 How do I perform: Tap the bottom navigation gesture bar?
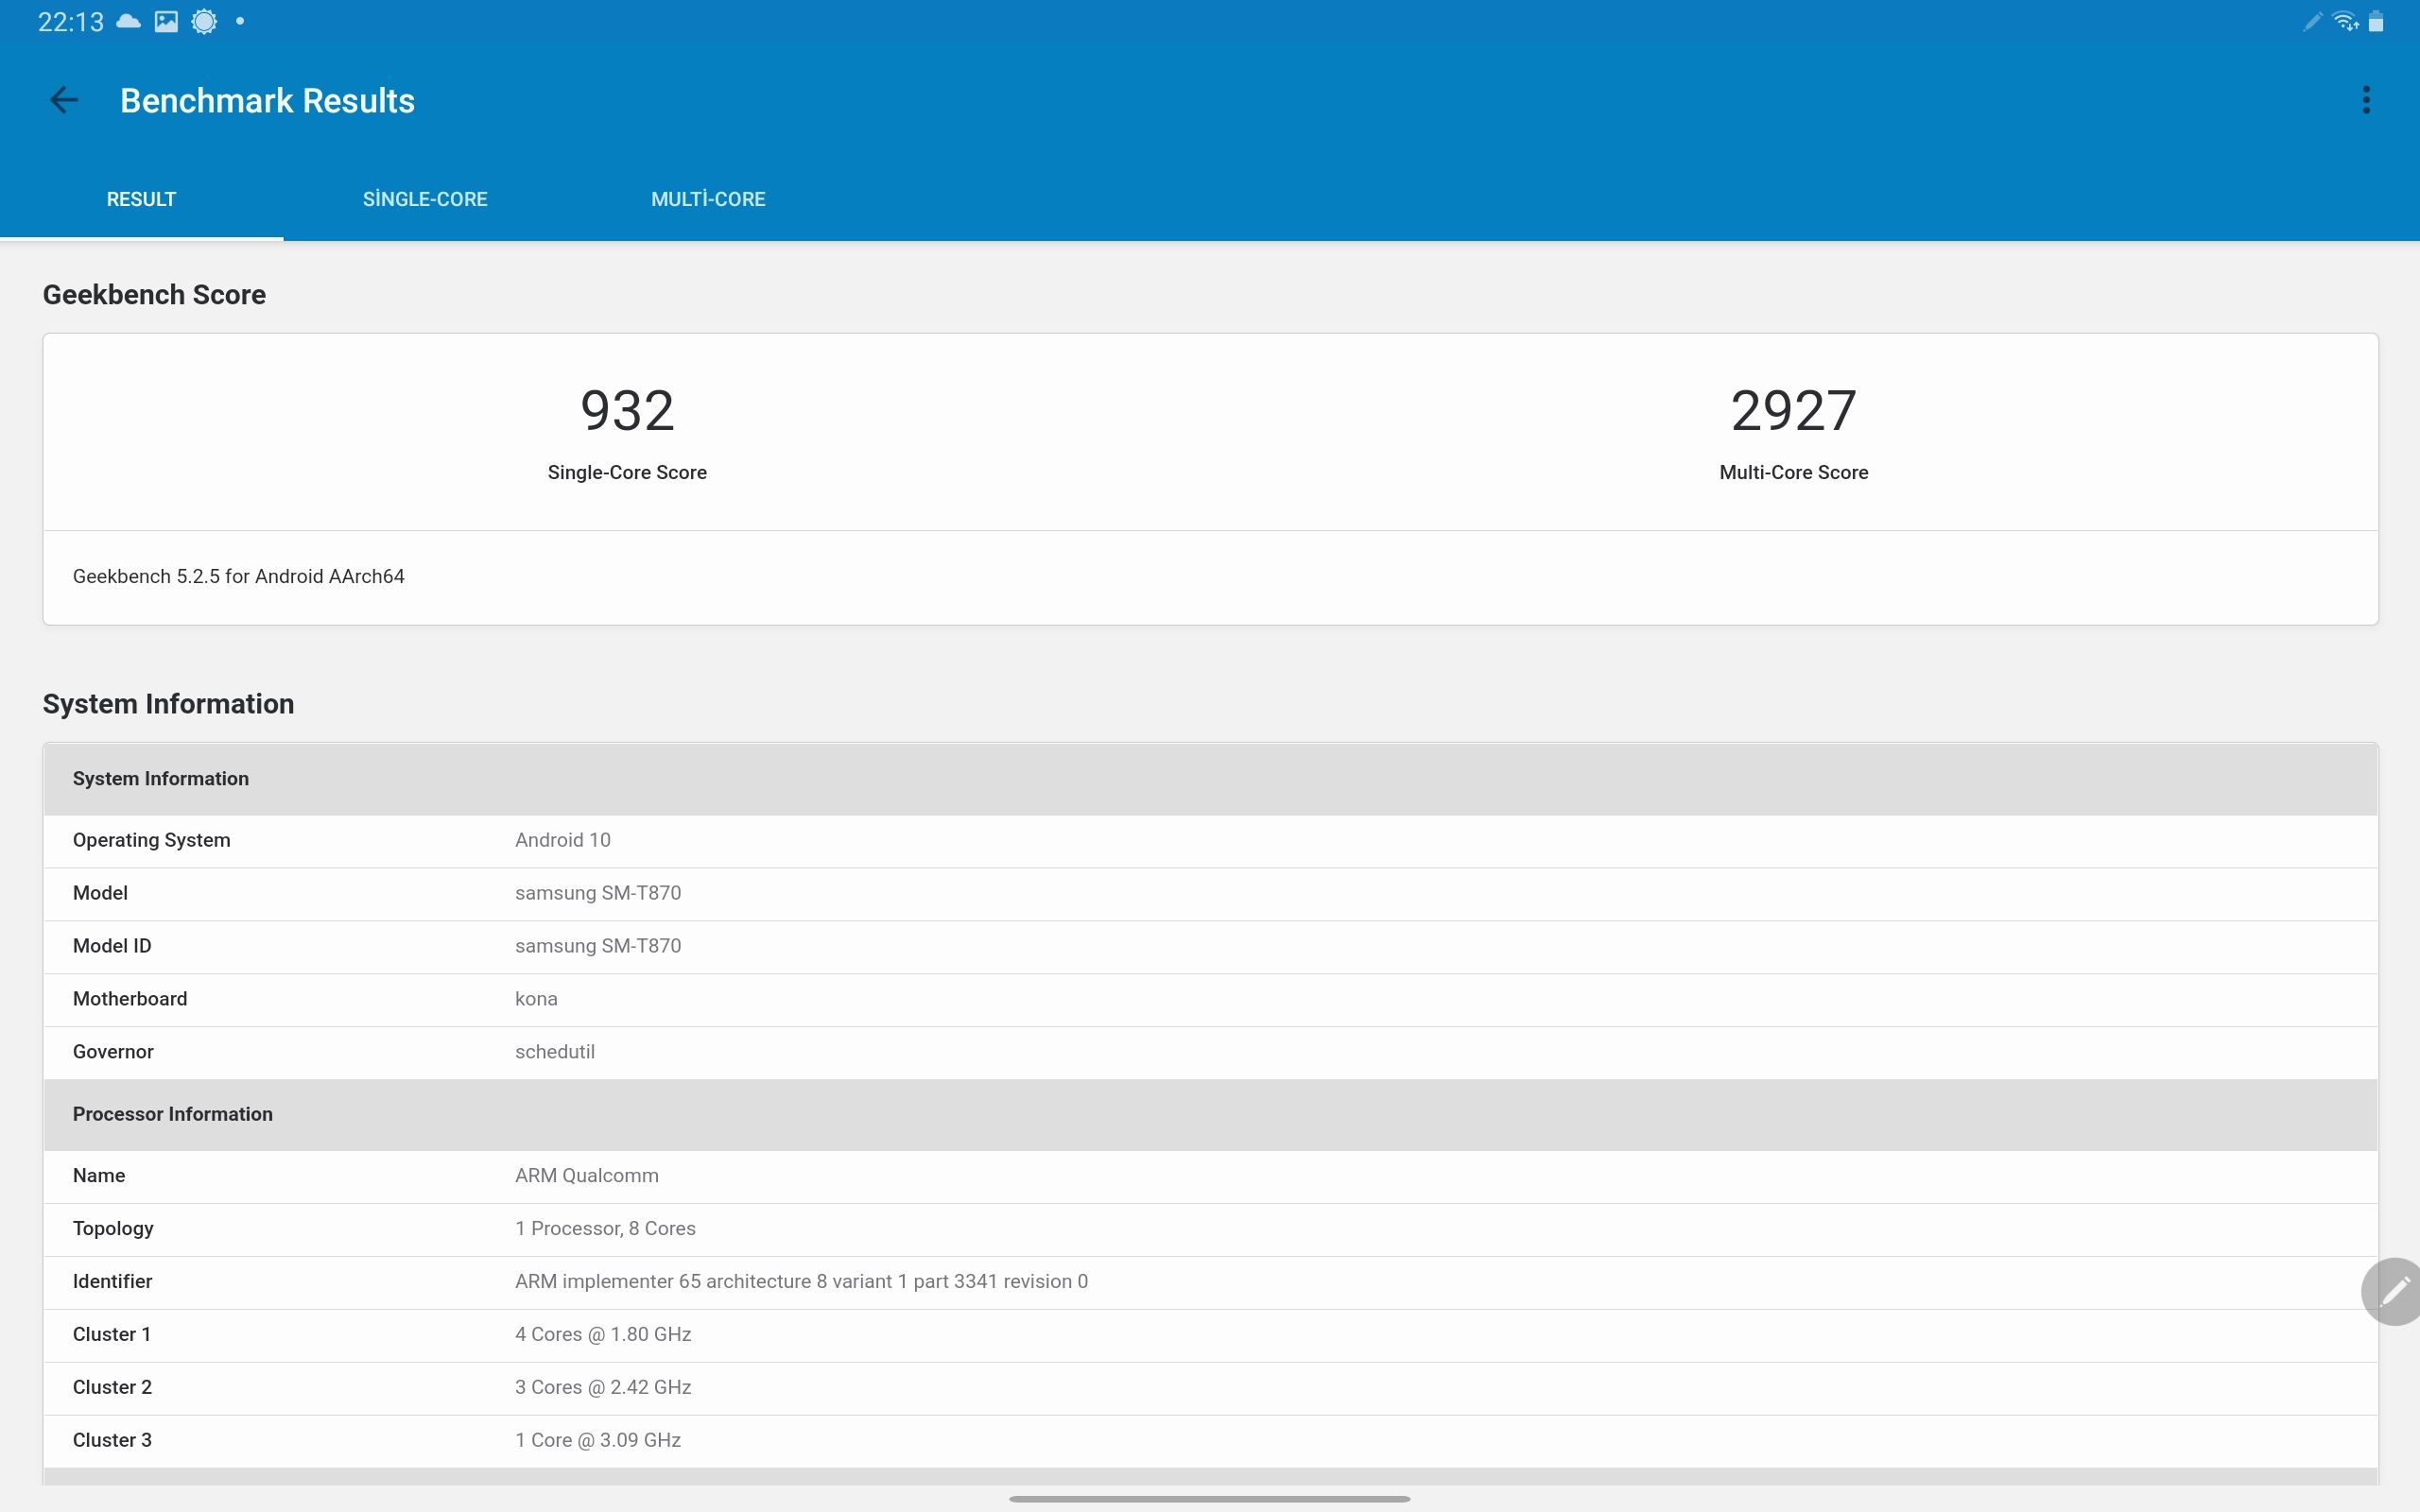tap(1210, 1499)
